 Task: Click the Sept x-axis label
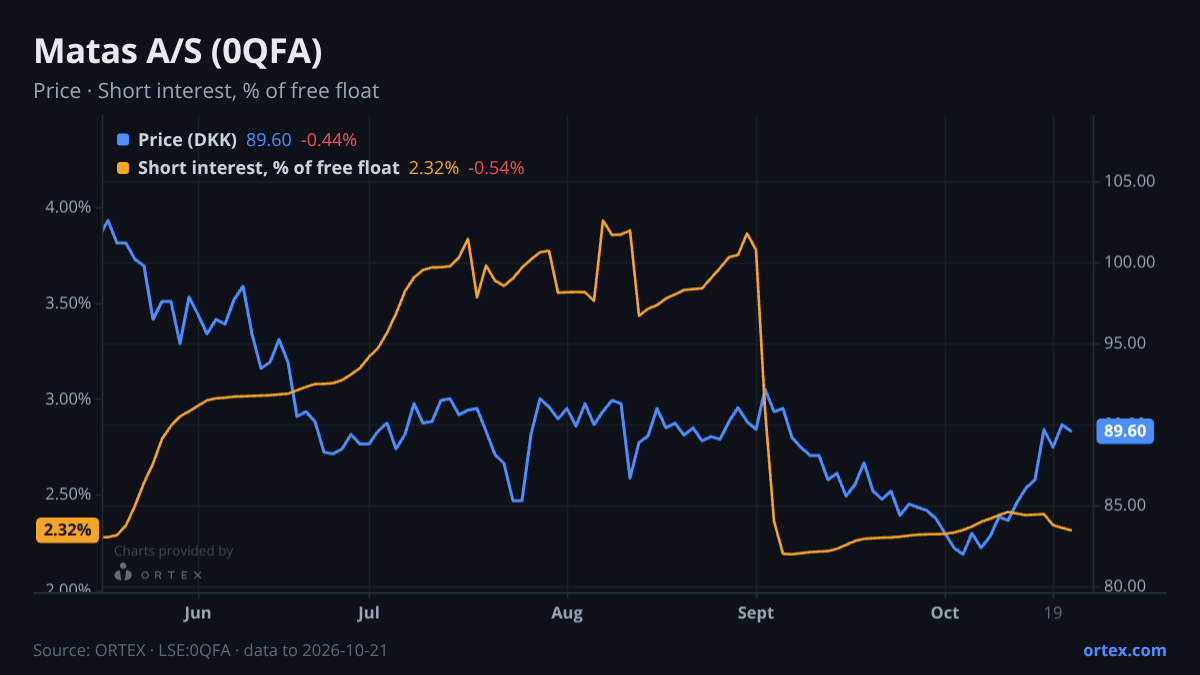point(756,612)
